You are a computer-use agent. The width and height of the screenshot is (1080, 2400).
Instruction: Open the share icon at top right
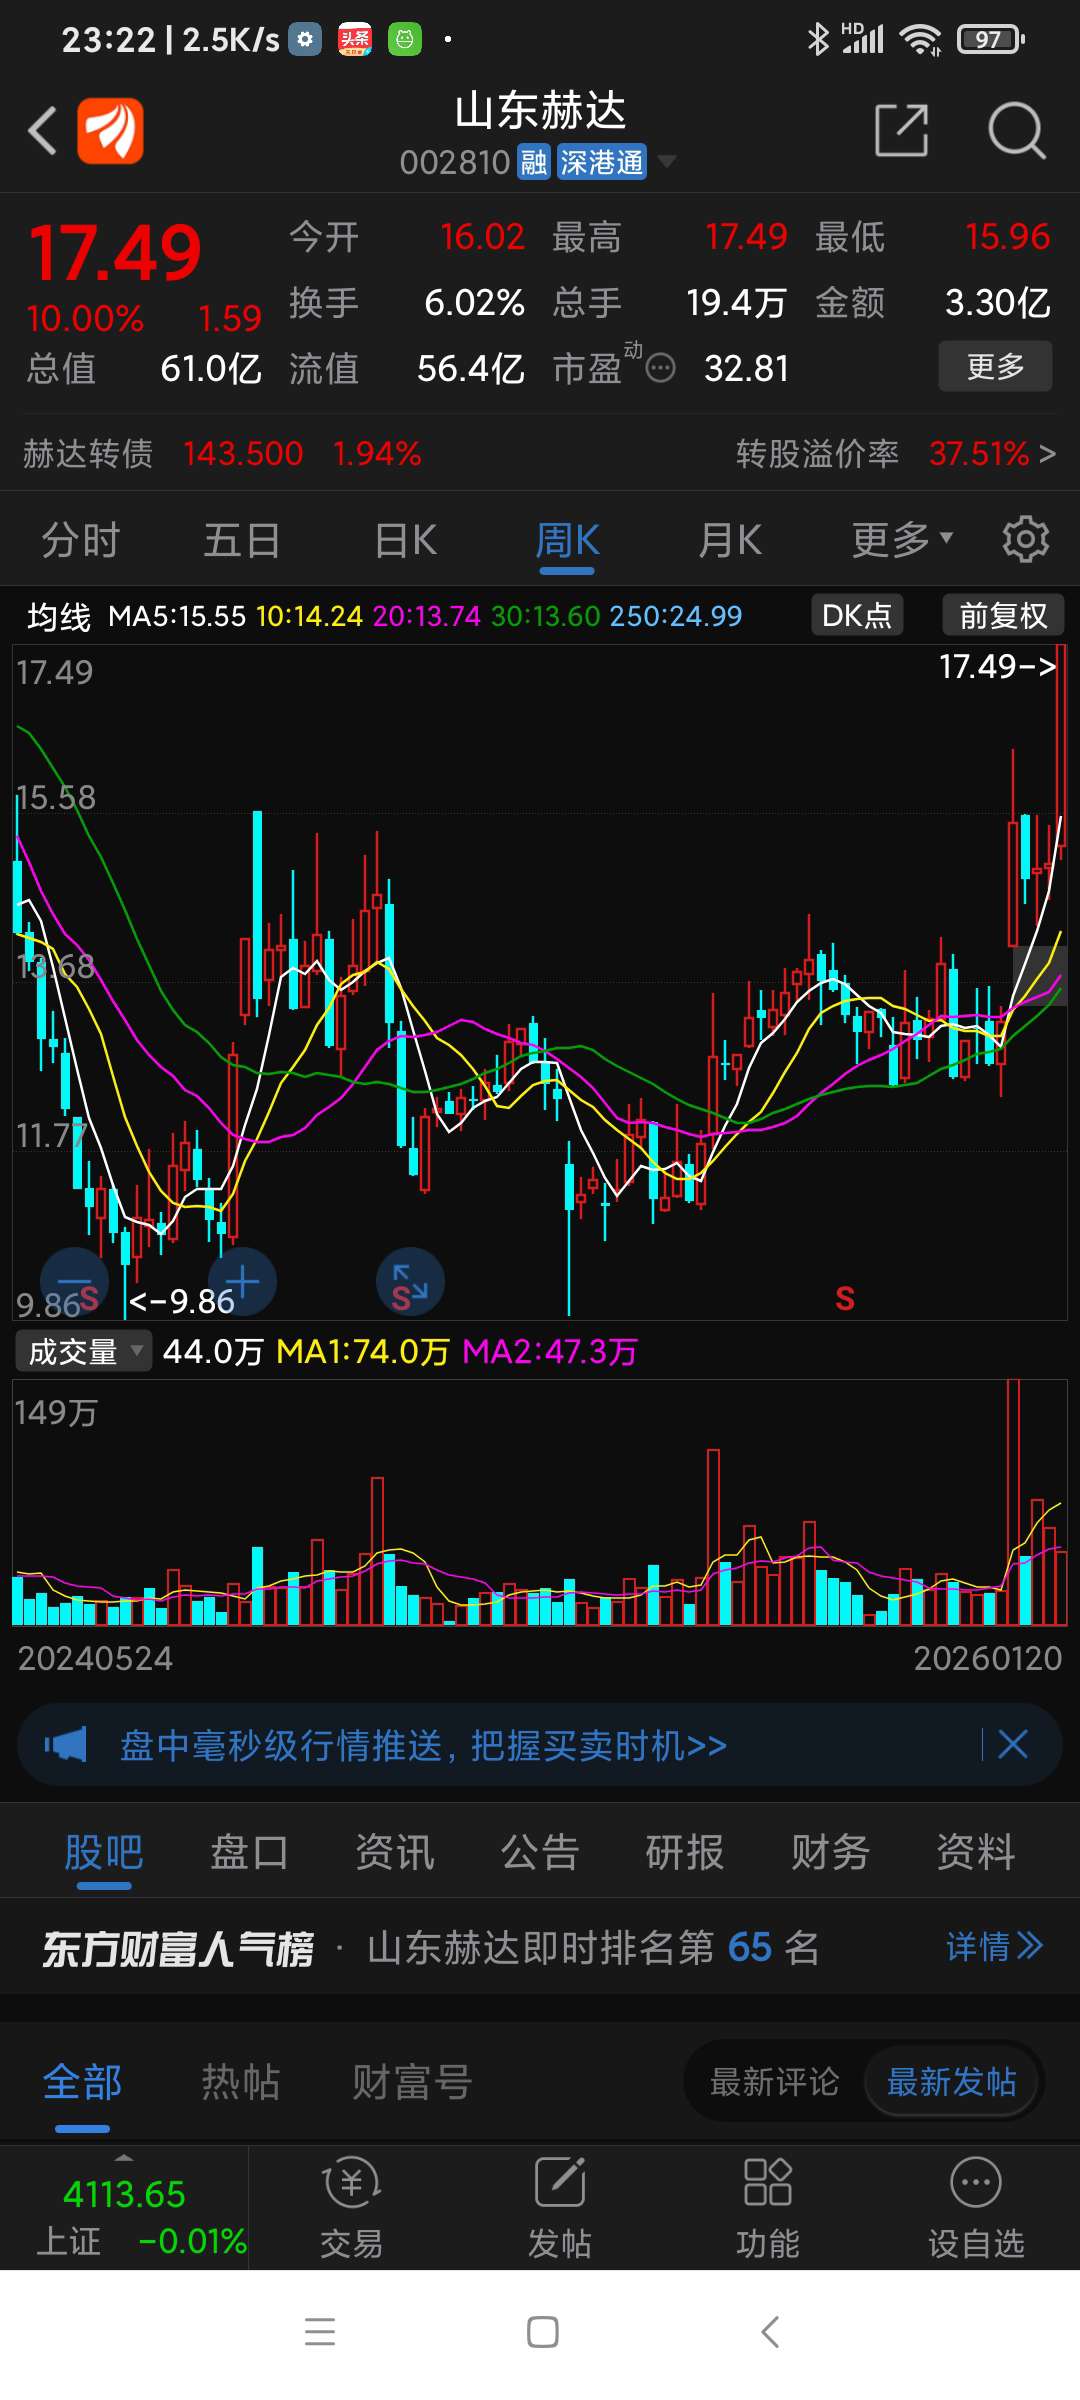coord(902,130)
